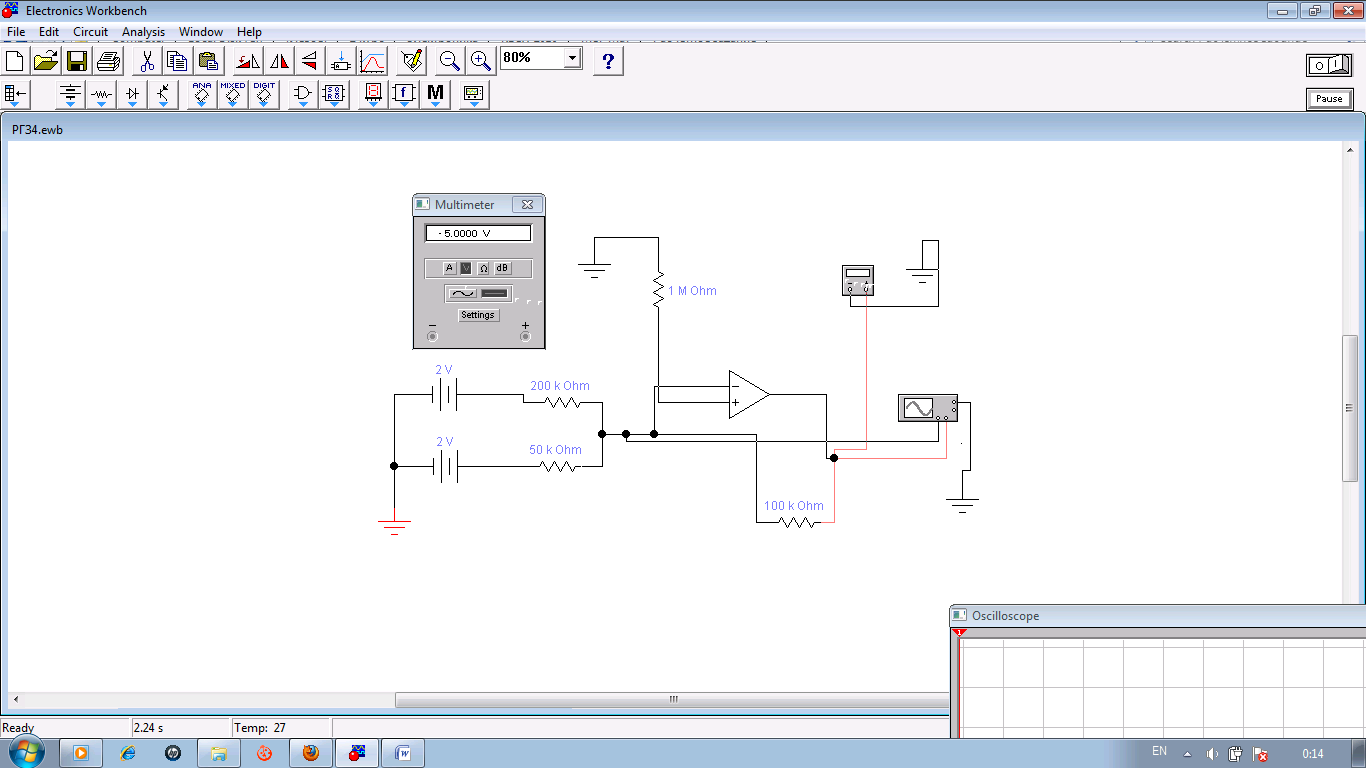Cut selection with the scissors icon
1366x768 pixels.
click(x=146, y=61)
